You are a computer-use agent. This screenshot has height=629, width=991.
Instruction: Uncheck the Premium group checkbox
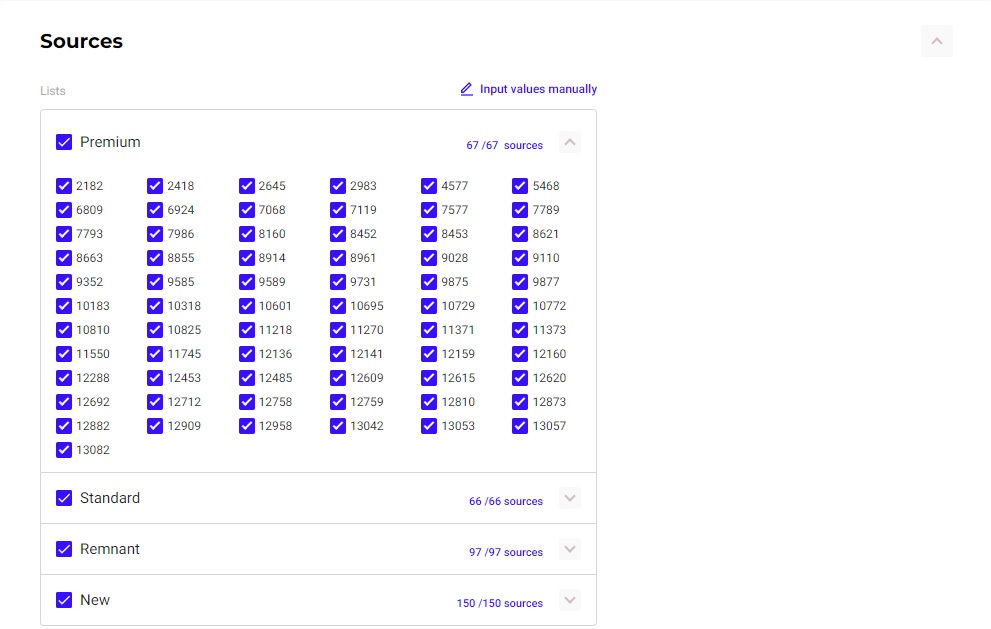(x=64, y=142)
